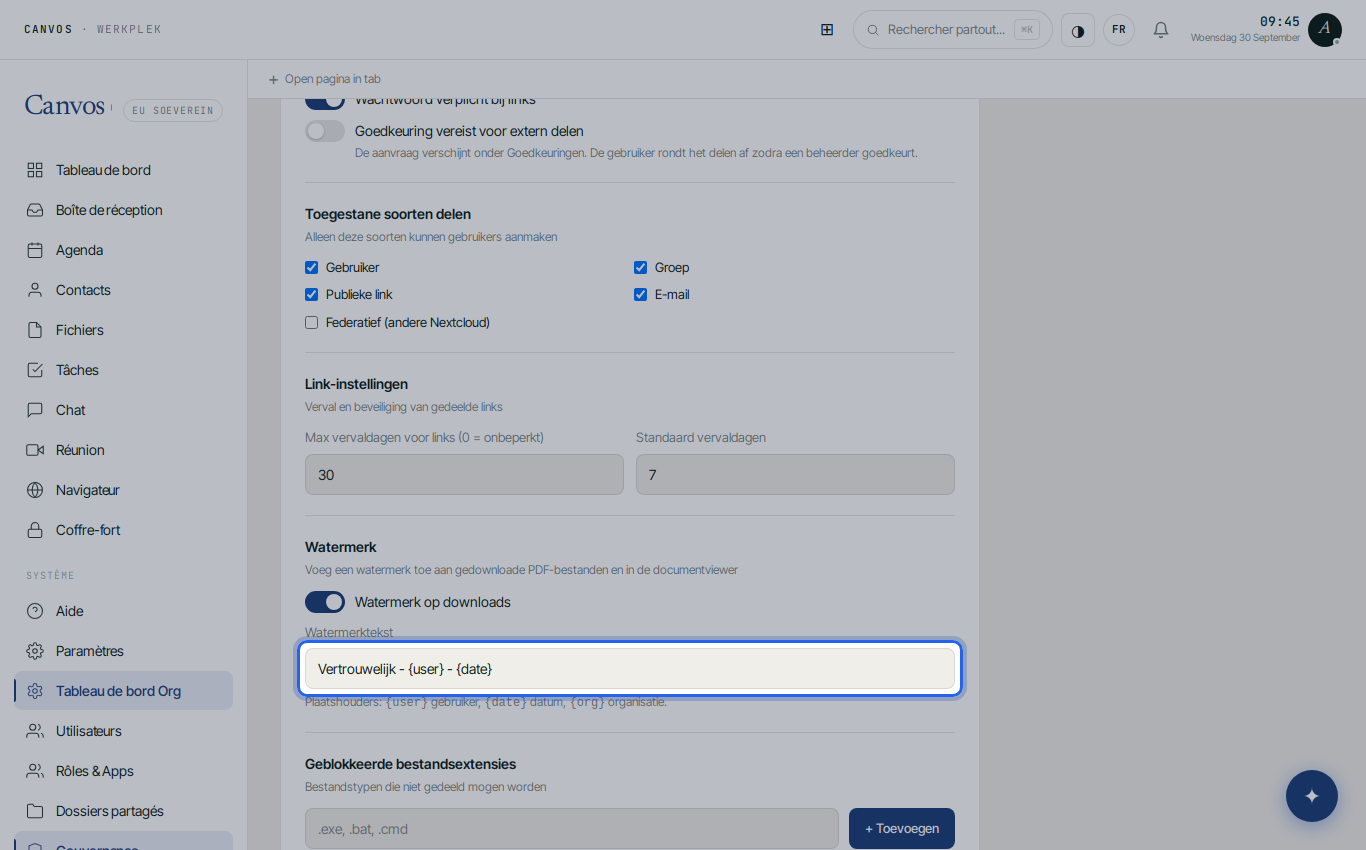Open Réunion video icon
Image resolution: width=1366 pixels, height=850 pixels.
(35, 450)
